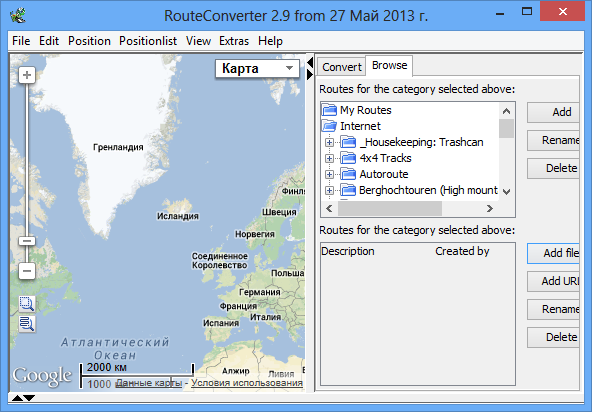This screenshot has width=592, height=412.
Task: Click the Add file button
Action: 553,253
